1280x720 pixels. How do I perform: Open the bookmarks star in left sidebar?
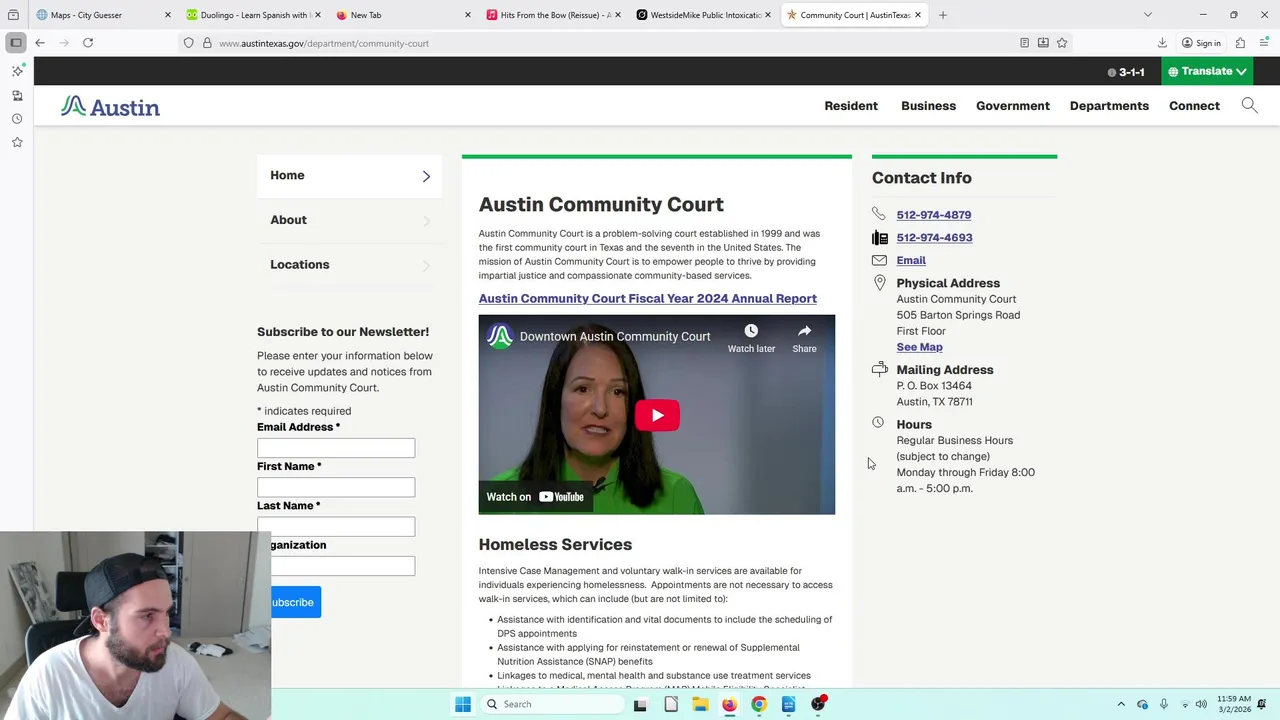click(x=17, y=142)
